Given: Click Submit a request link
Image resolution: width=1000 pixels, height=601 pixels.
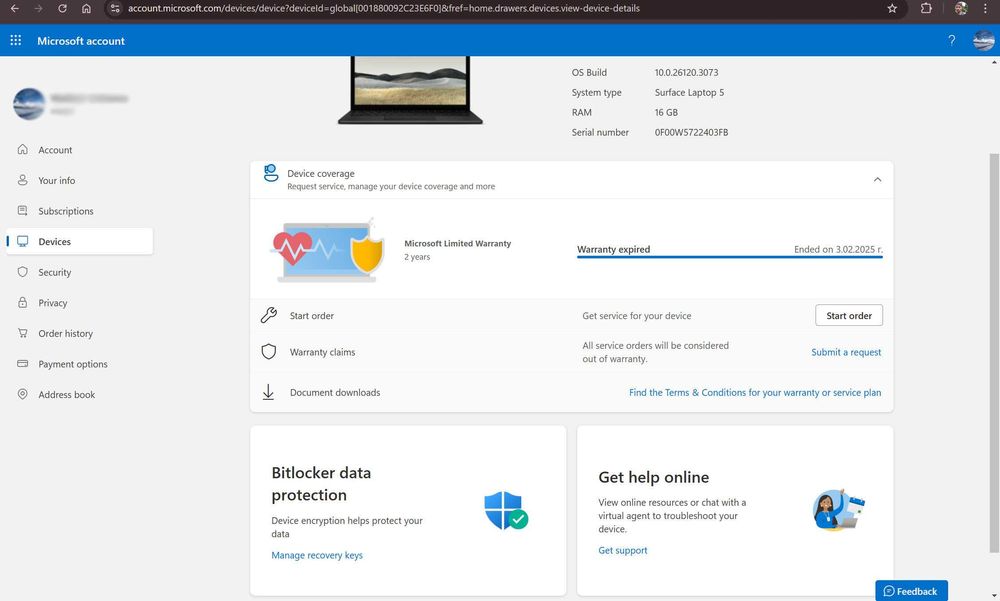Looking at the screenshot, I should tap(846, 352).
